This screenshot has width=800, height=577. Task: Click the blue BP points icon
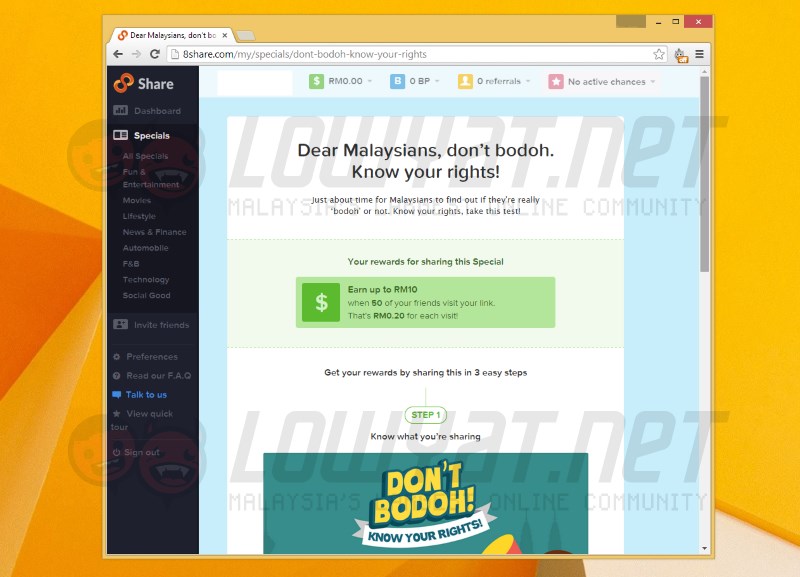click(397, 82)
